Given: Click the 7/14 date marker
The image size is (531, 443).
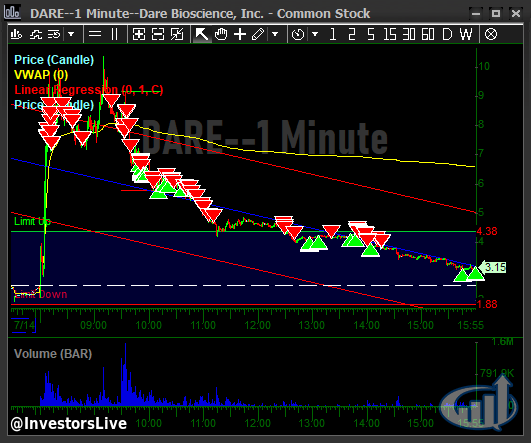Looking at the screenshot, I should [x=24, y=325].
